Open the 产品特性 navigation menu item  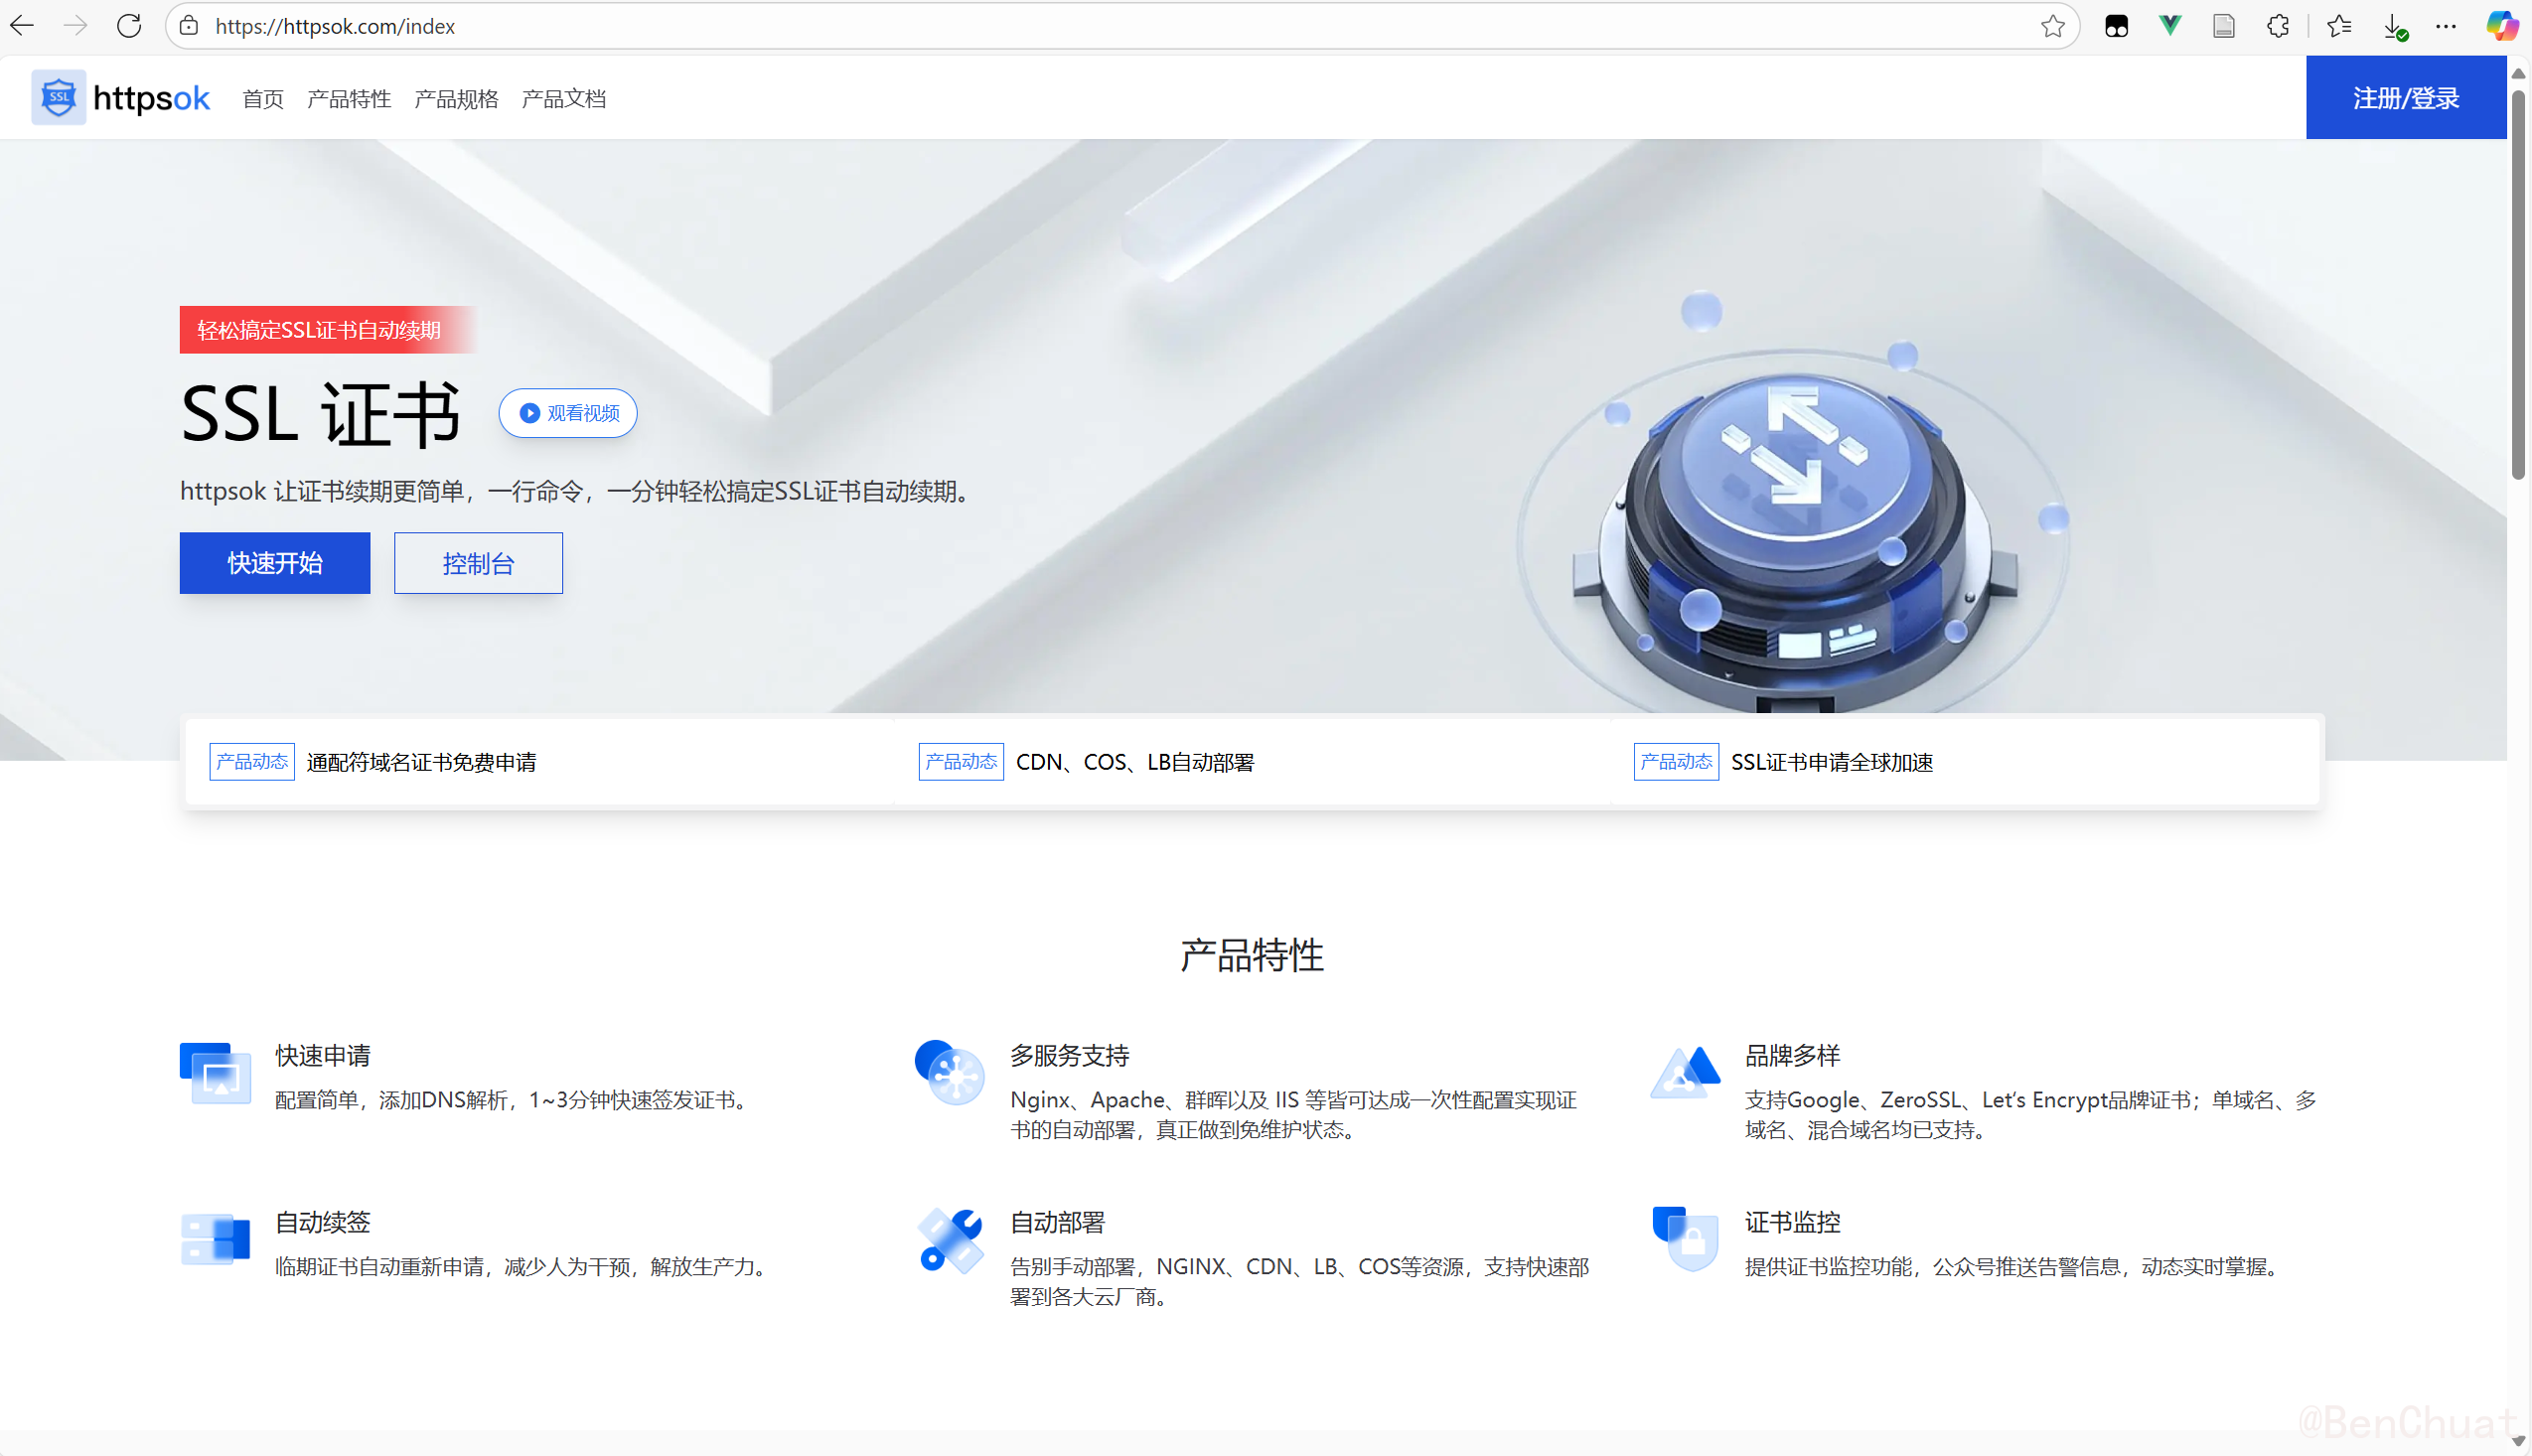tap(348, 98)
